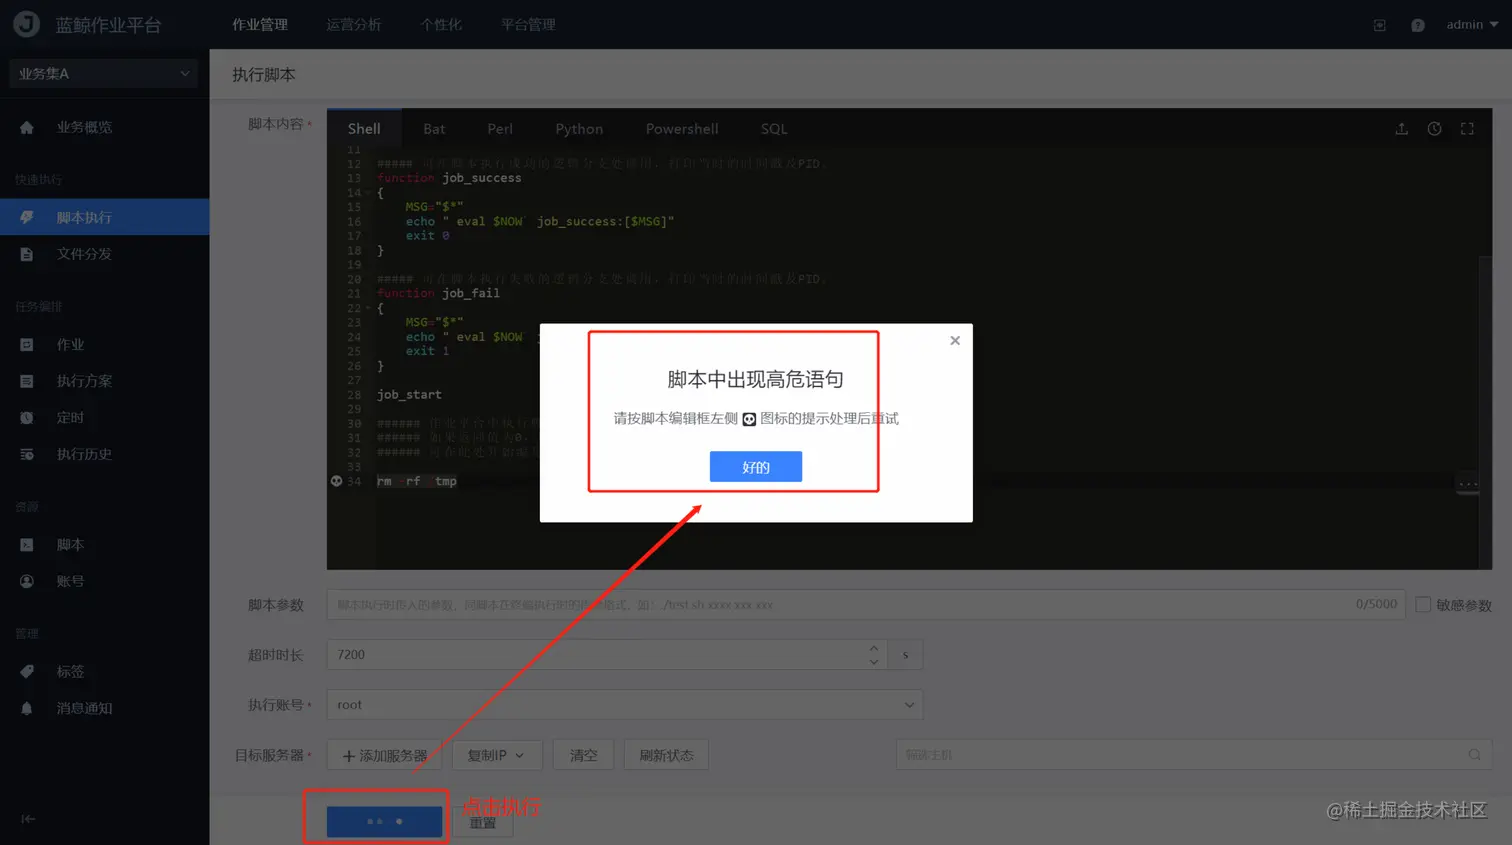This screenshot has height=845, width=1512.
Task: Toggle fullscreen for script editor
Action: coord(1467,129)
